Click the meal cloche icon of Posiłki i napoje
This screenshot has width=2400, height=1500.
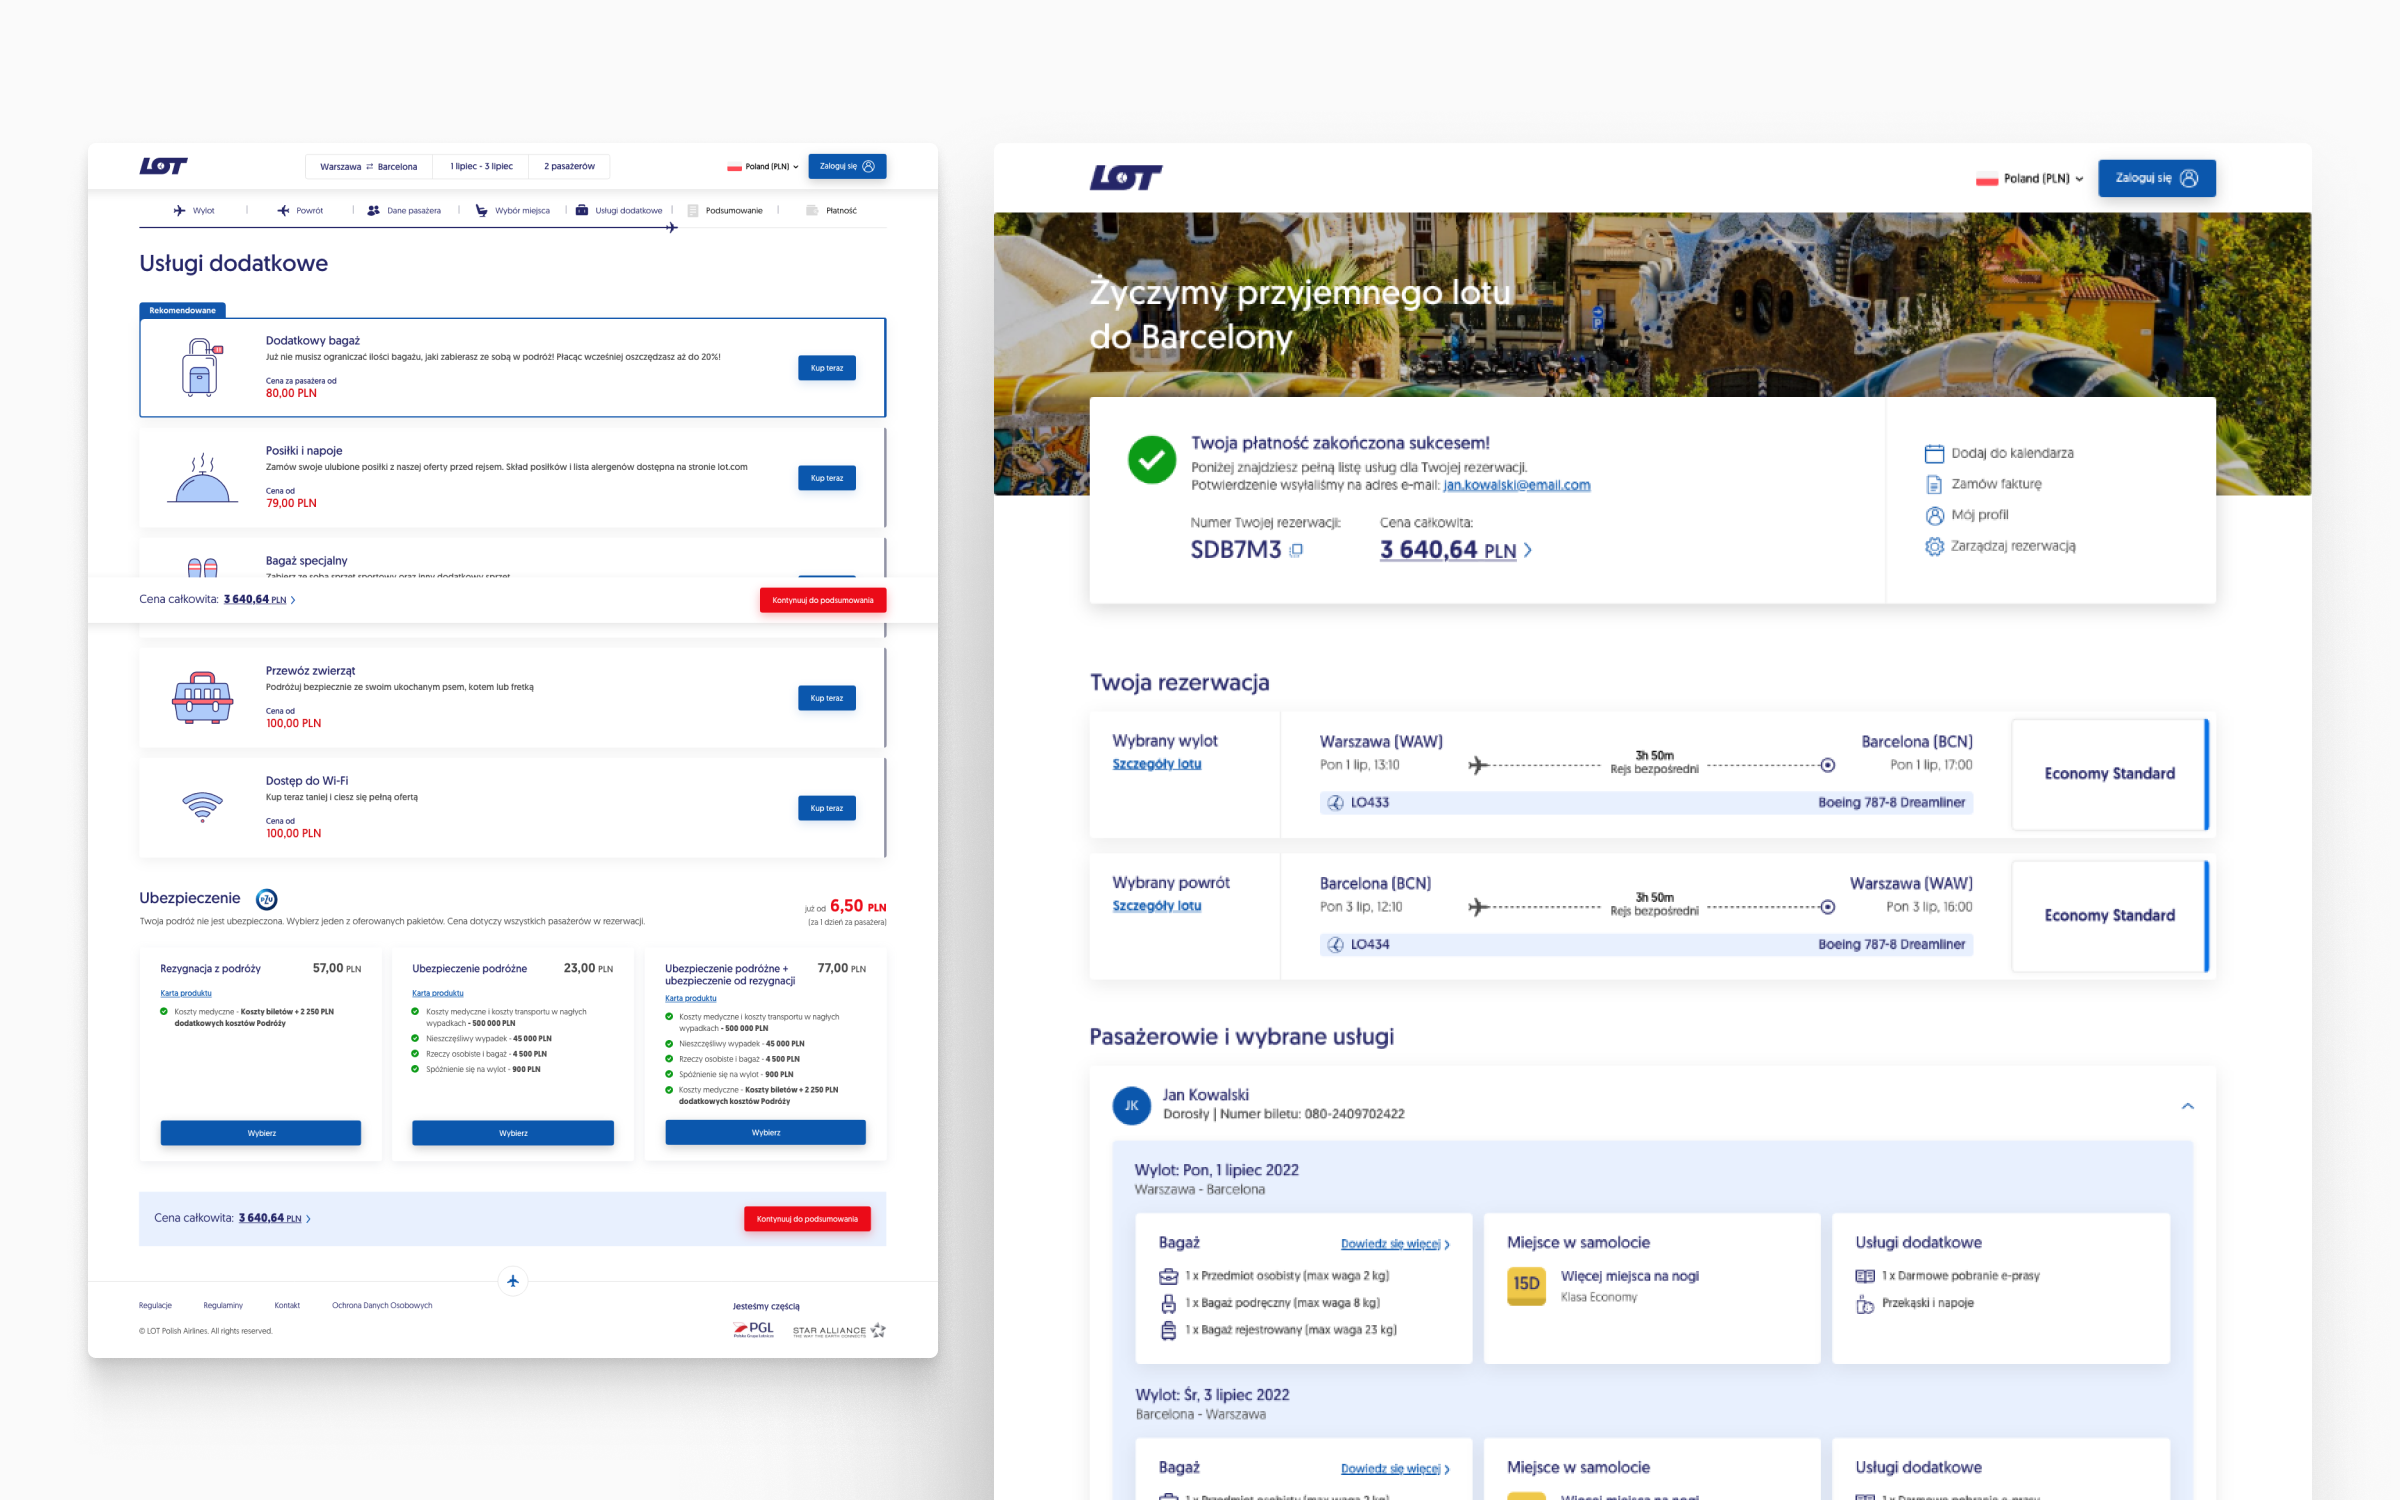[x=202, y=478]
